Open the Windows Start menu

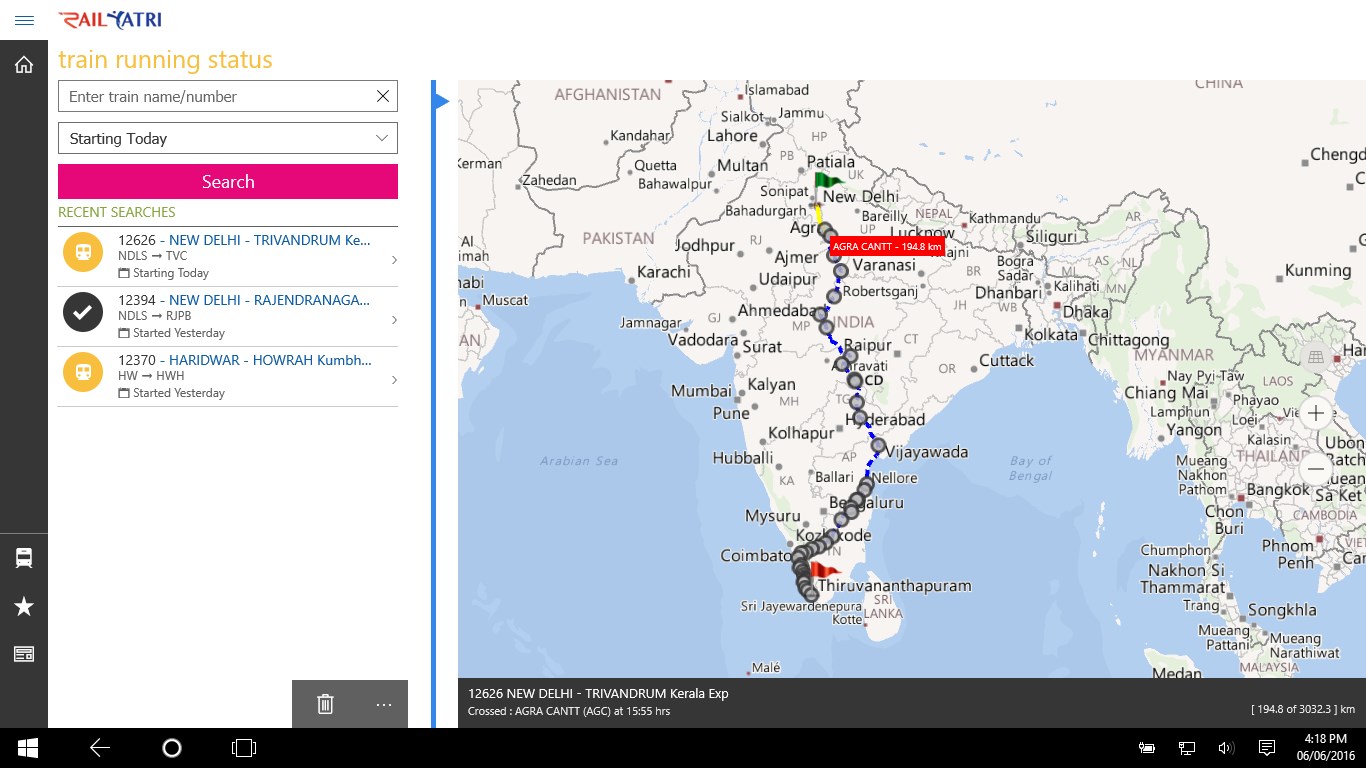click(27, 748)
